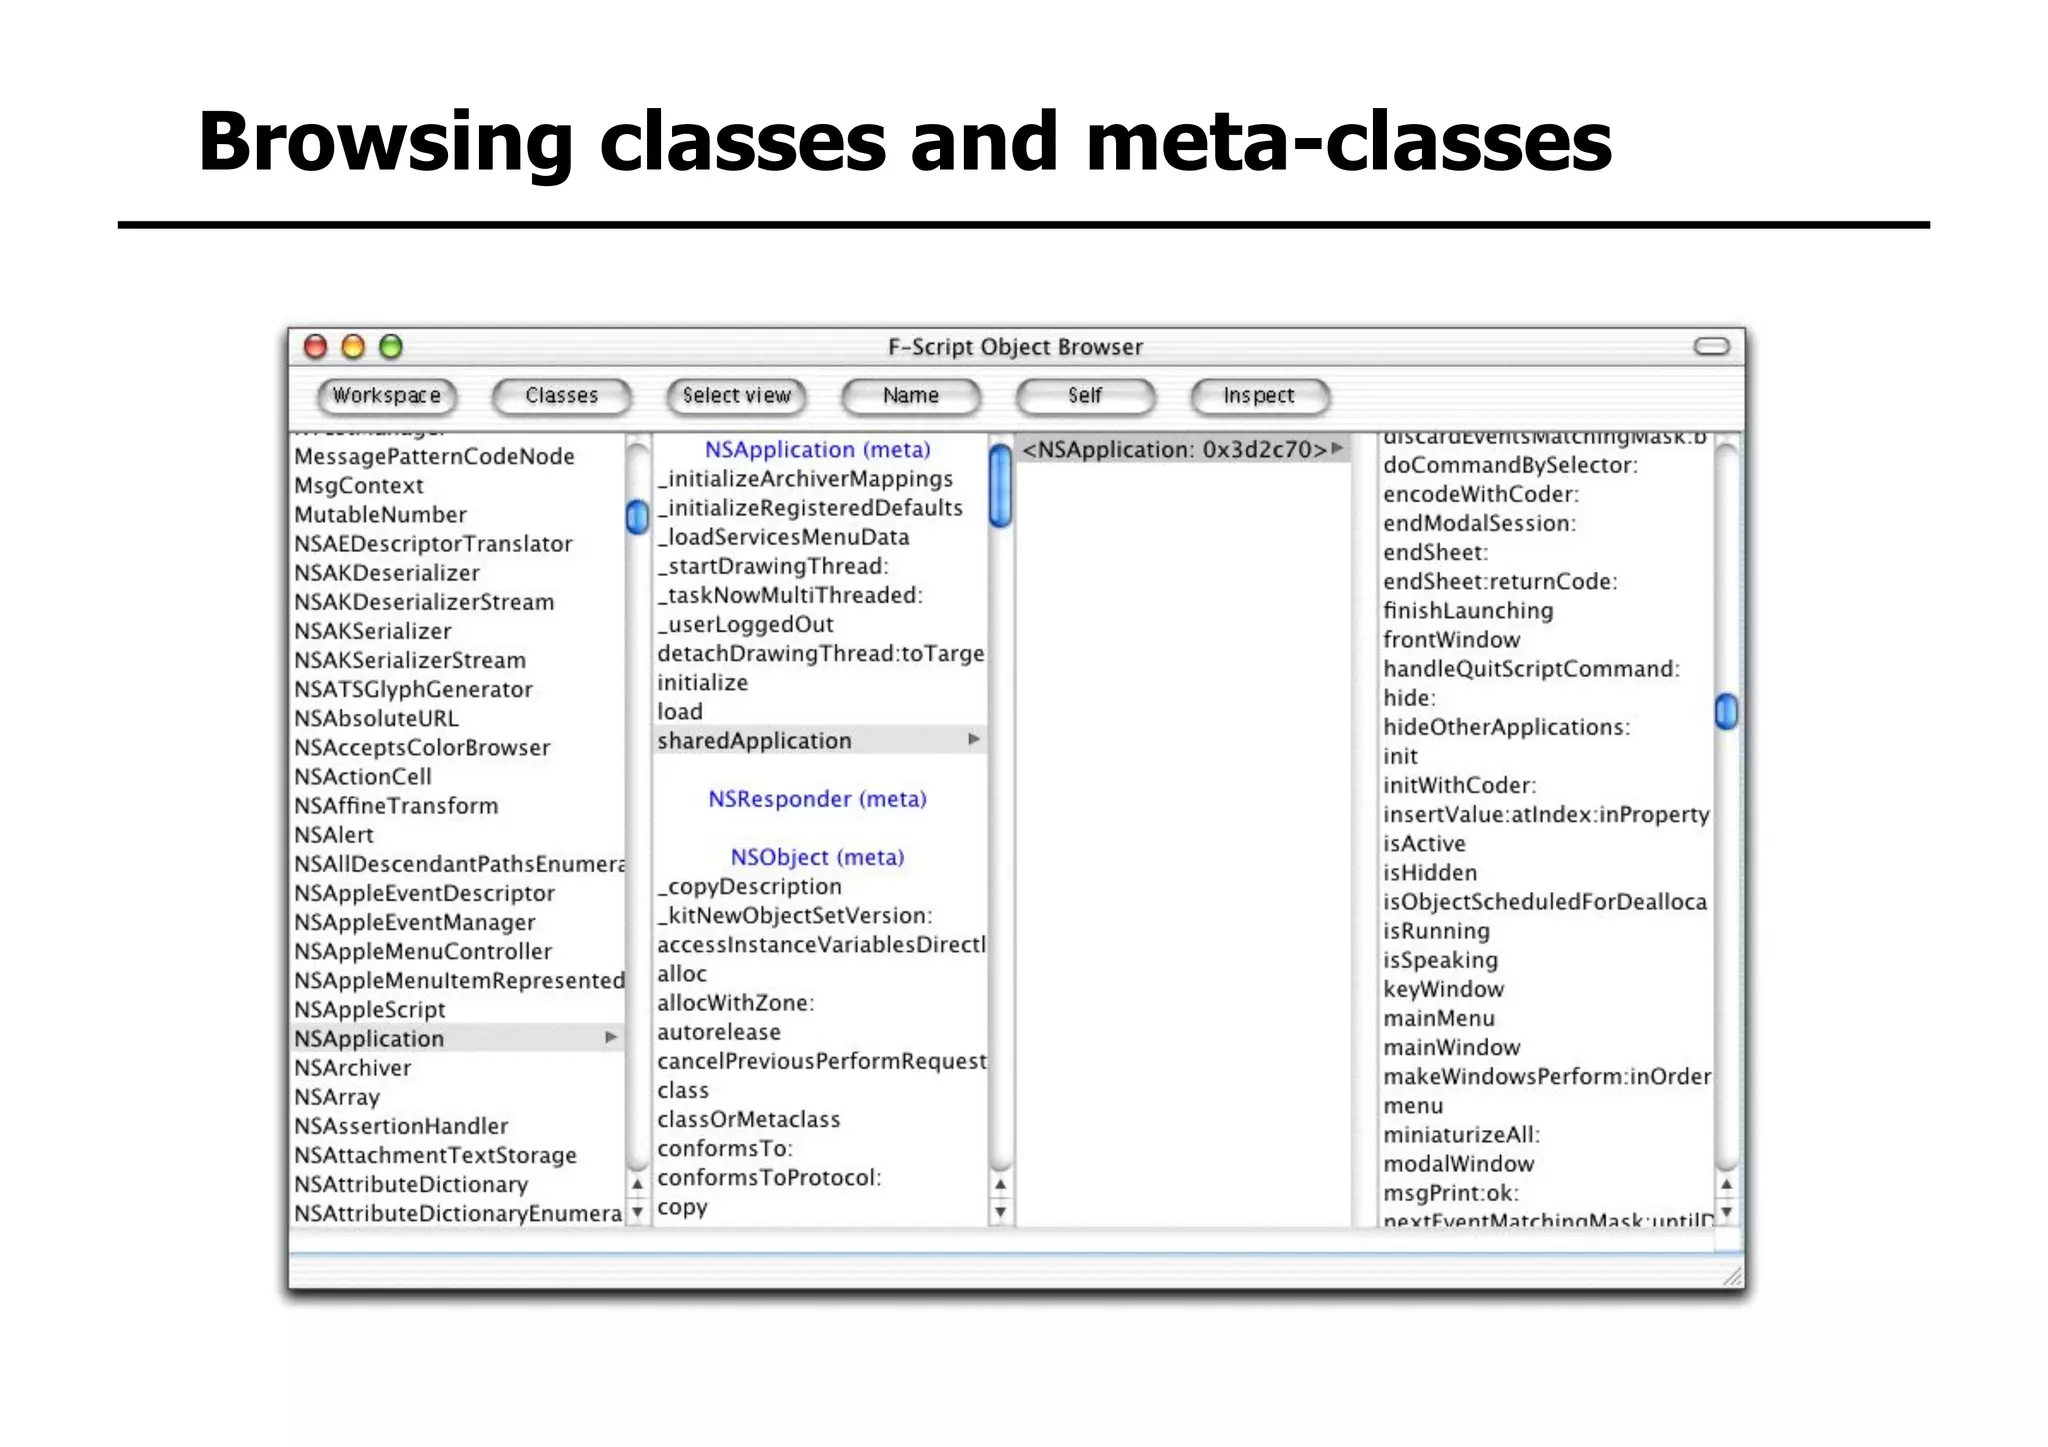The height and width of the screenshot is (1447, 2048).
Task: Select MessagePatternCodeNode in class list
Action: [x=434, y=456]
